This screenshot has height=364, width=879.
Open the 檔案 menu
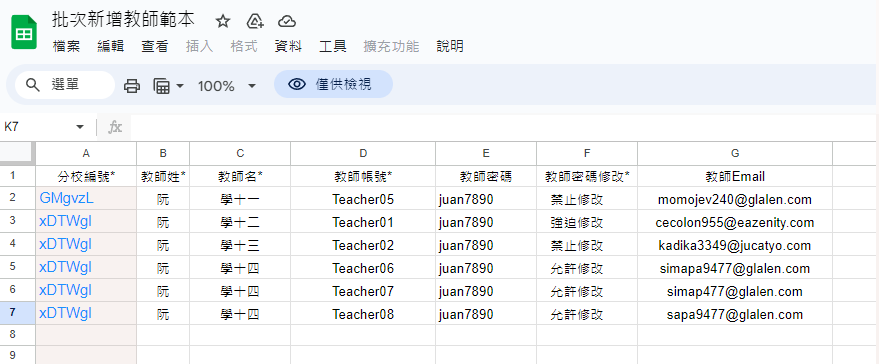coord(66,47)
